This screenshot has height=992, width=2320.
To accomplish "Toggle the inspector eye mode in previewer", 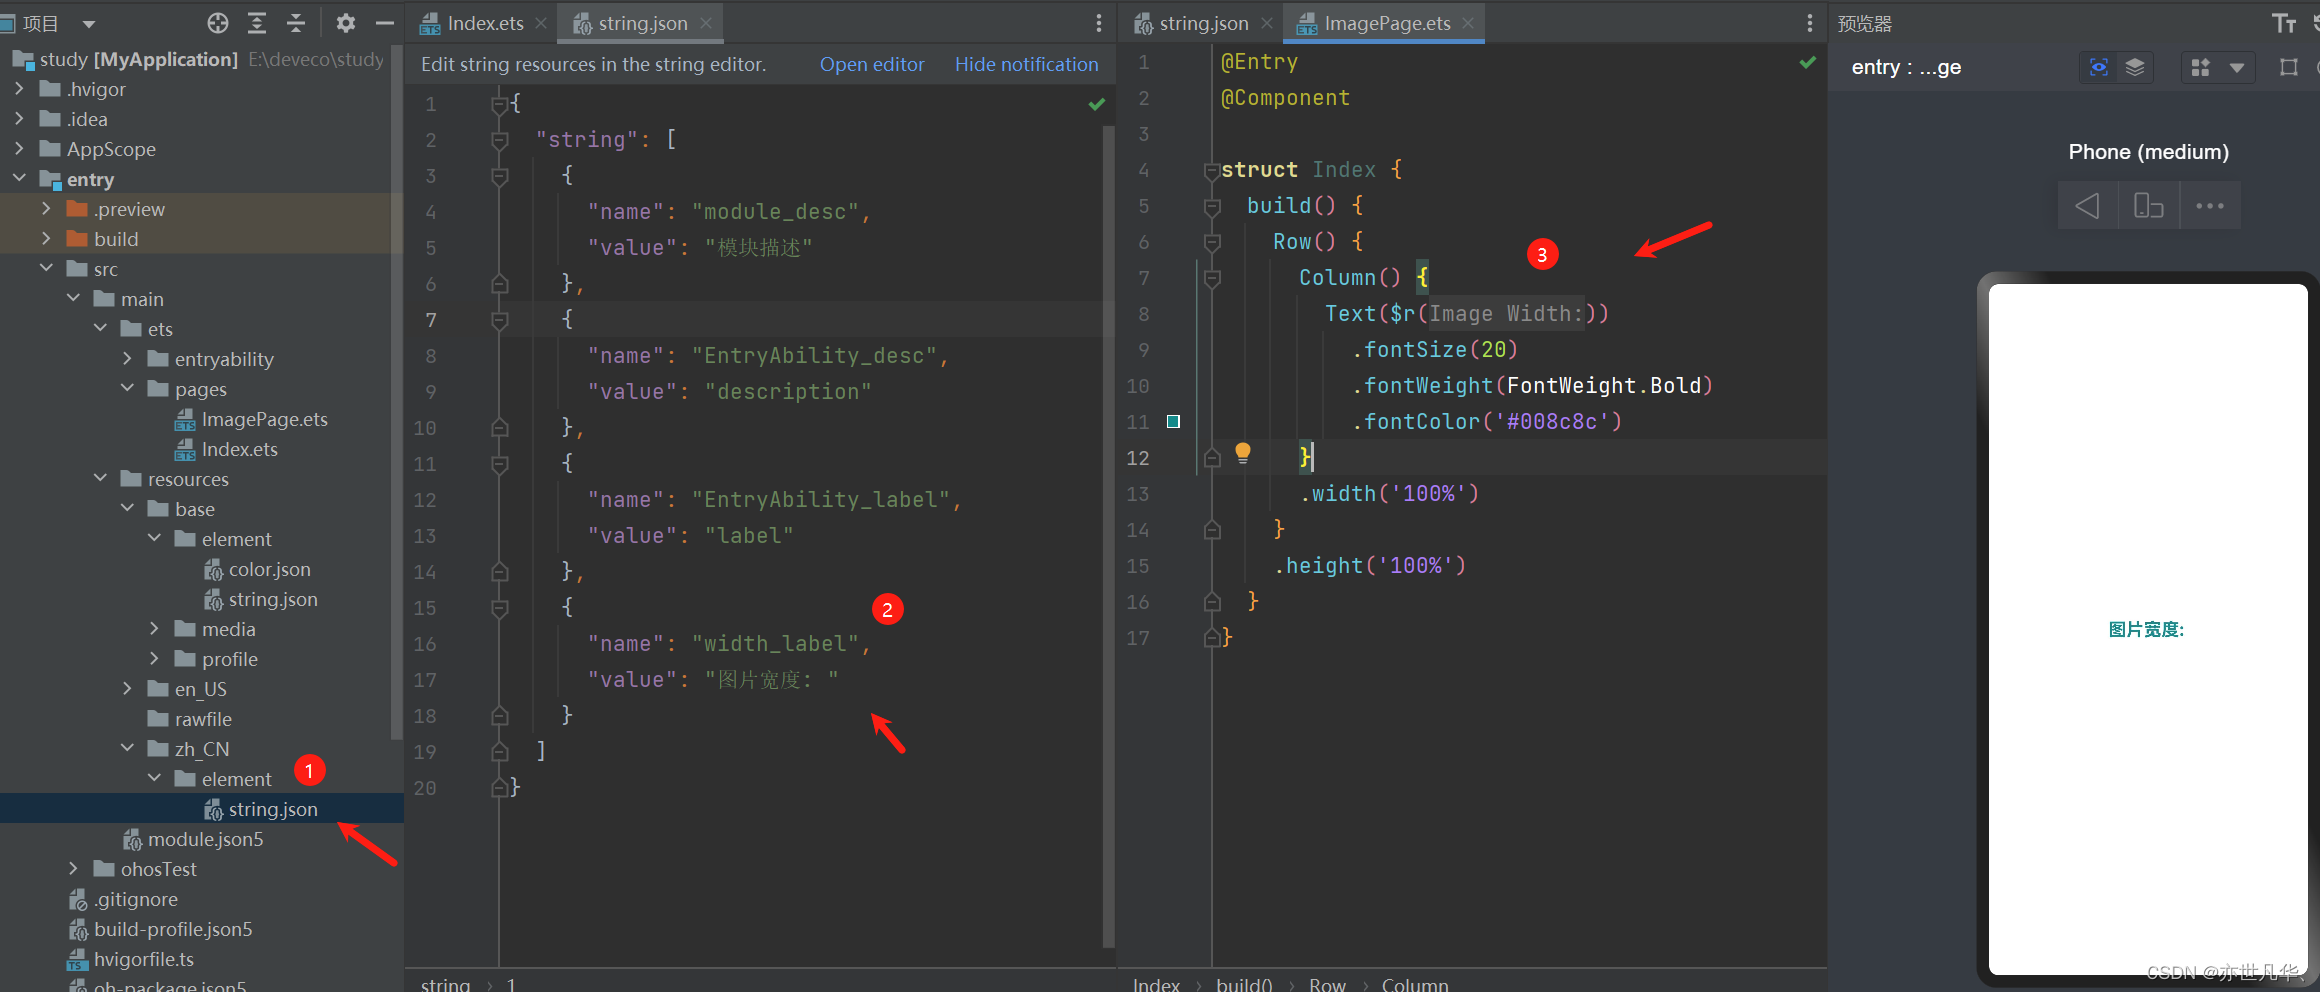I will pyautogui.click(x=2099, y=67).
